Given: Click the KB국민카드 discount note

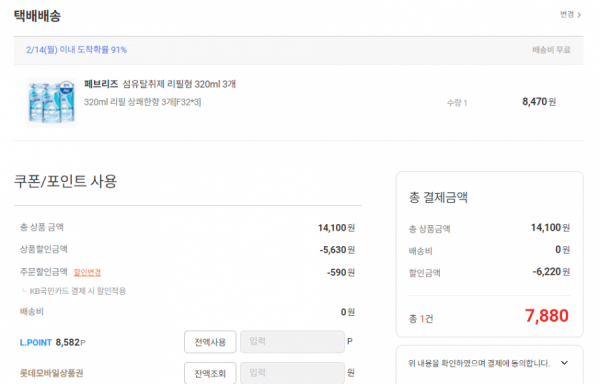Looking at the screenshot, I should (x=78, y=291).
